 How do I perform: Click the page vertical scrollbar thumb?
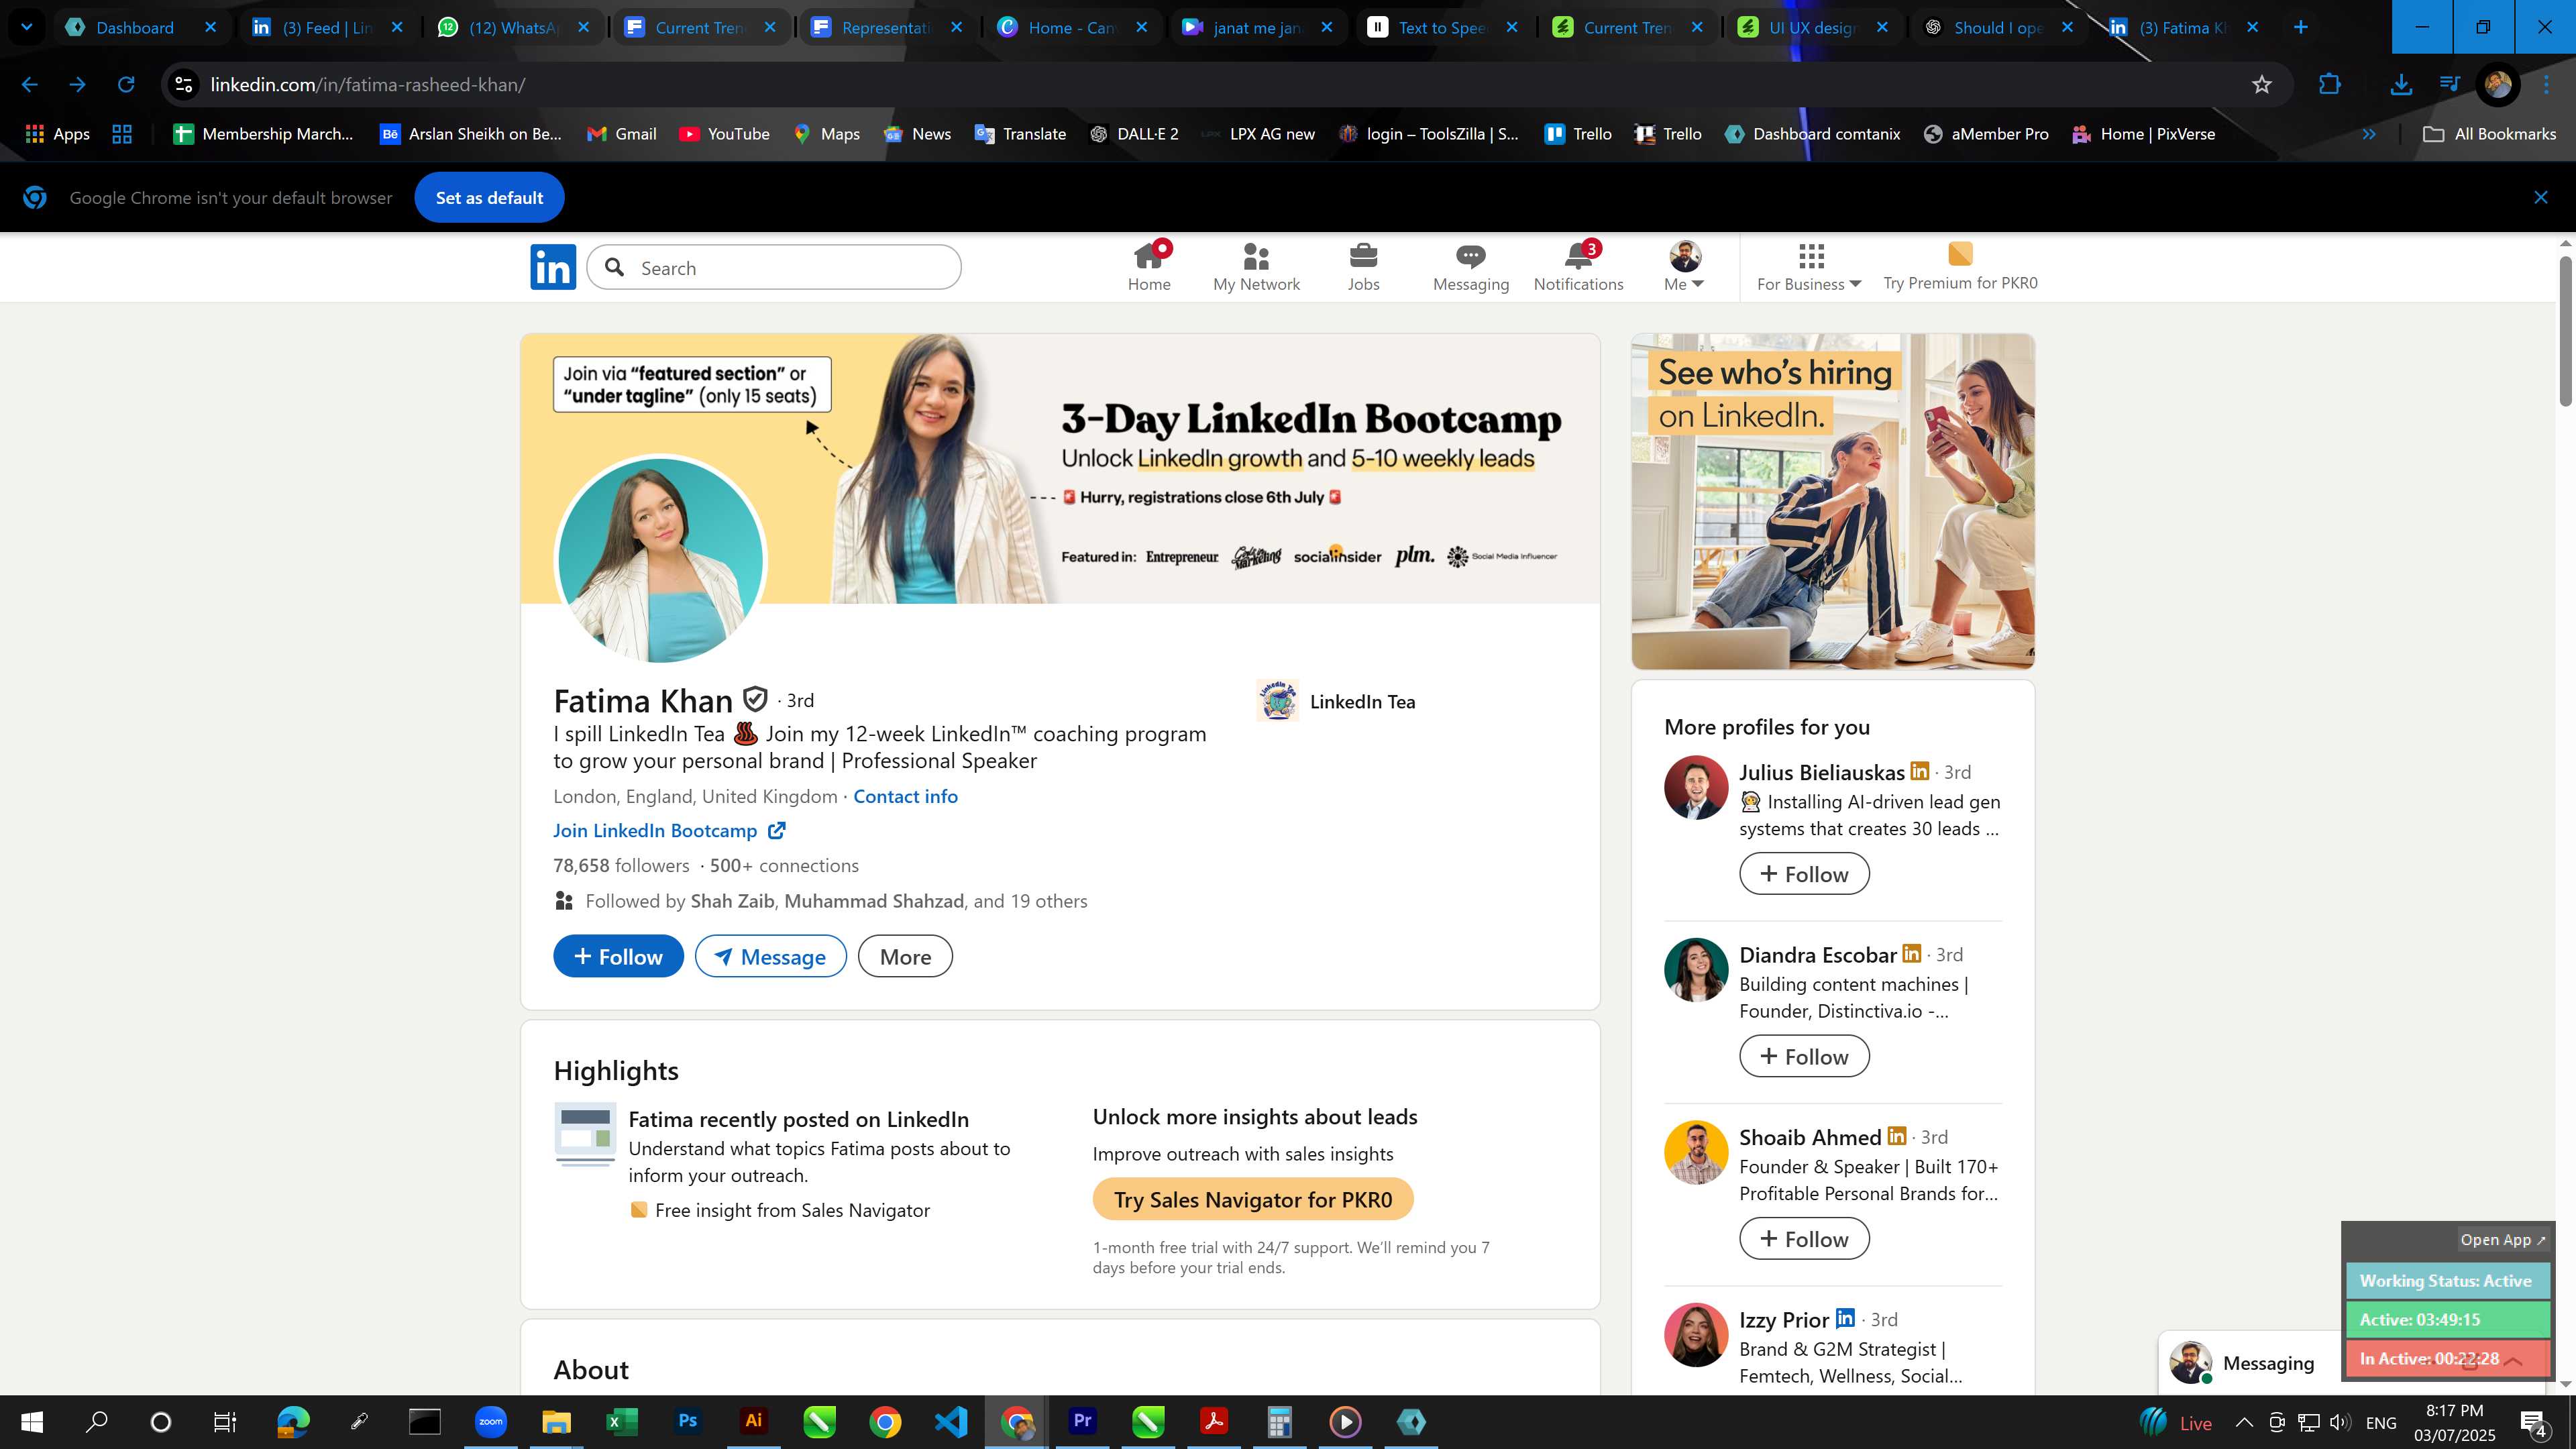2565,331
